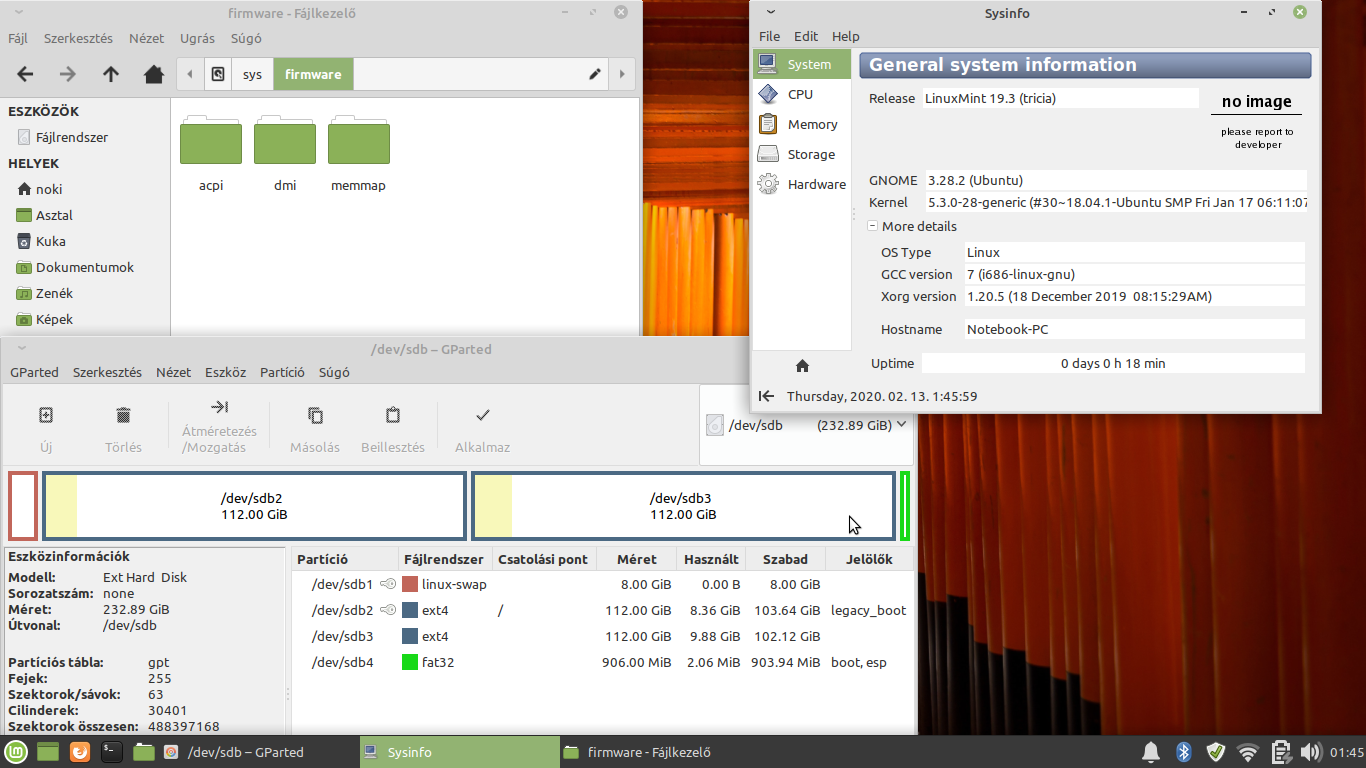Click the Új new partition tool
The width and height of the screenshot is (1366, 768).
(x=46, y=430)
